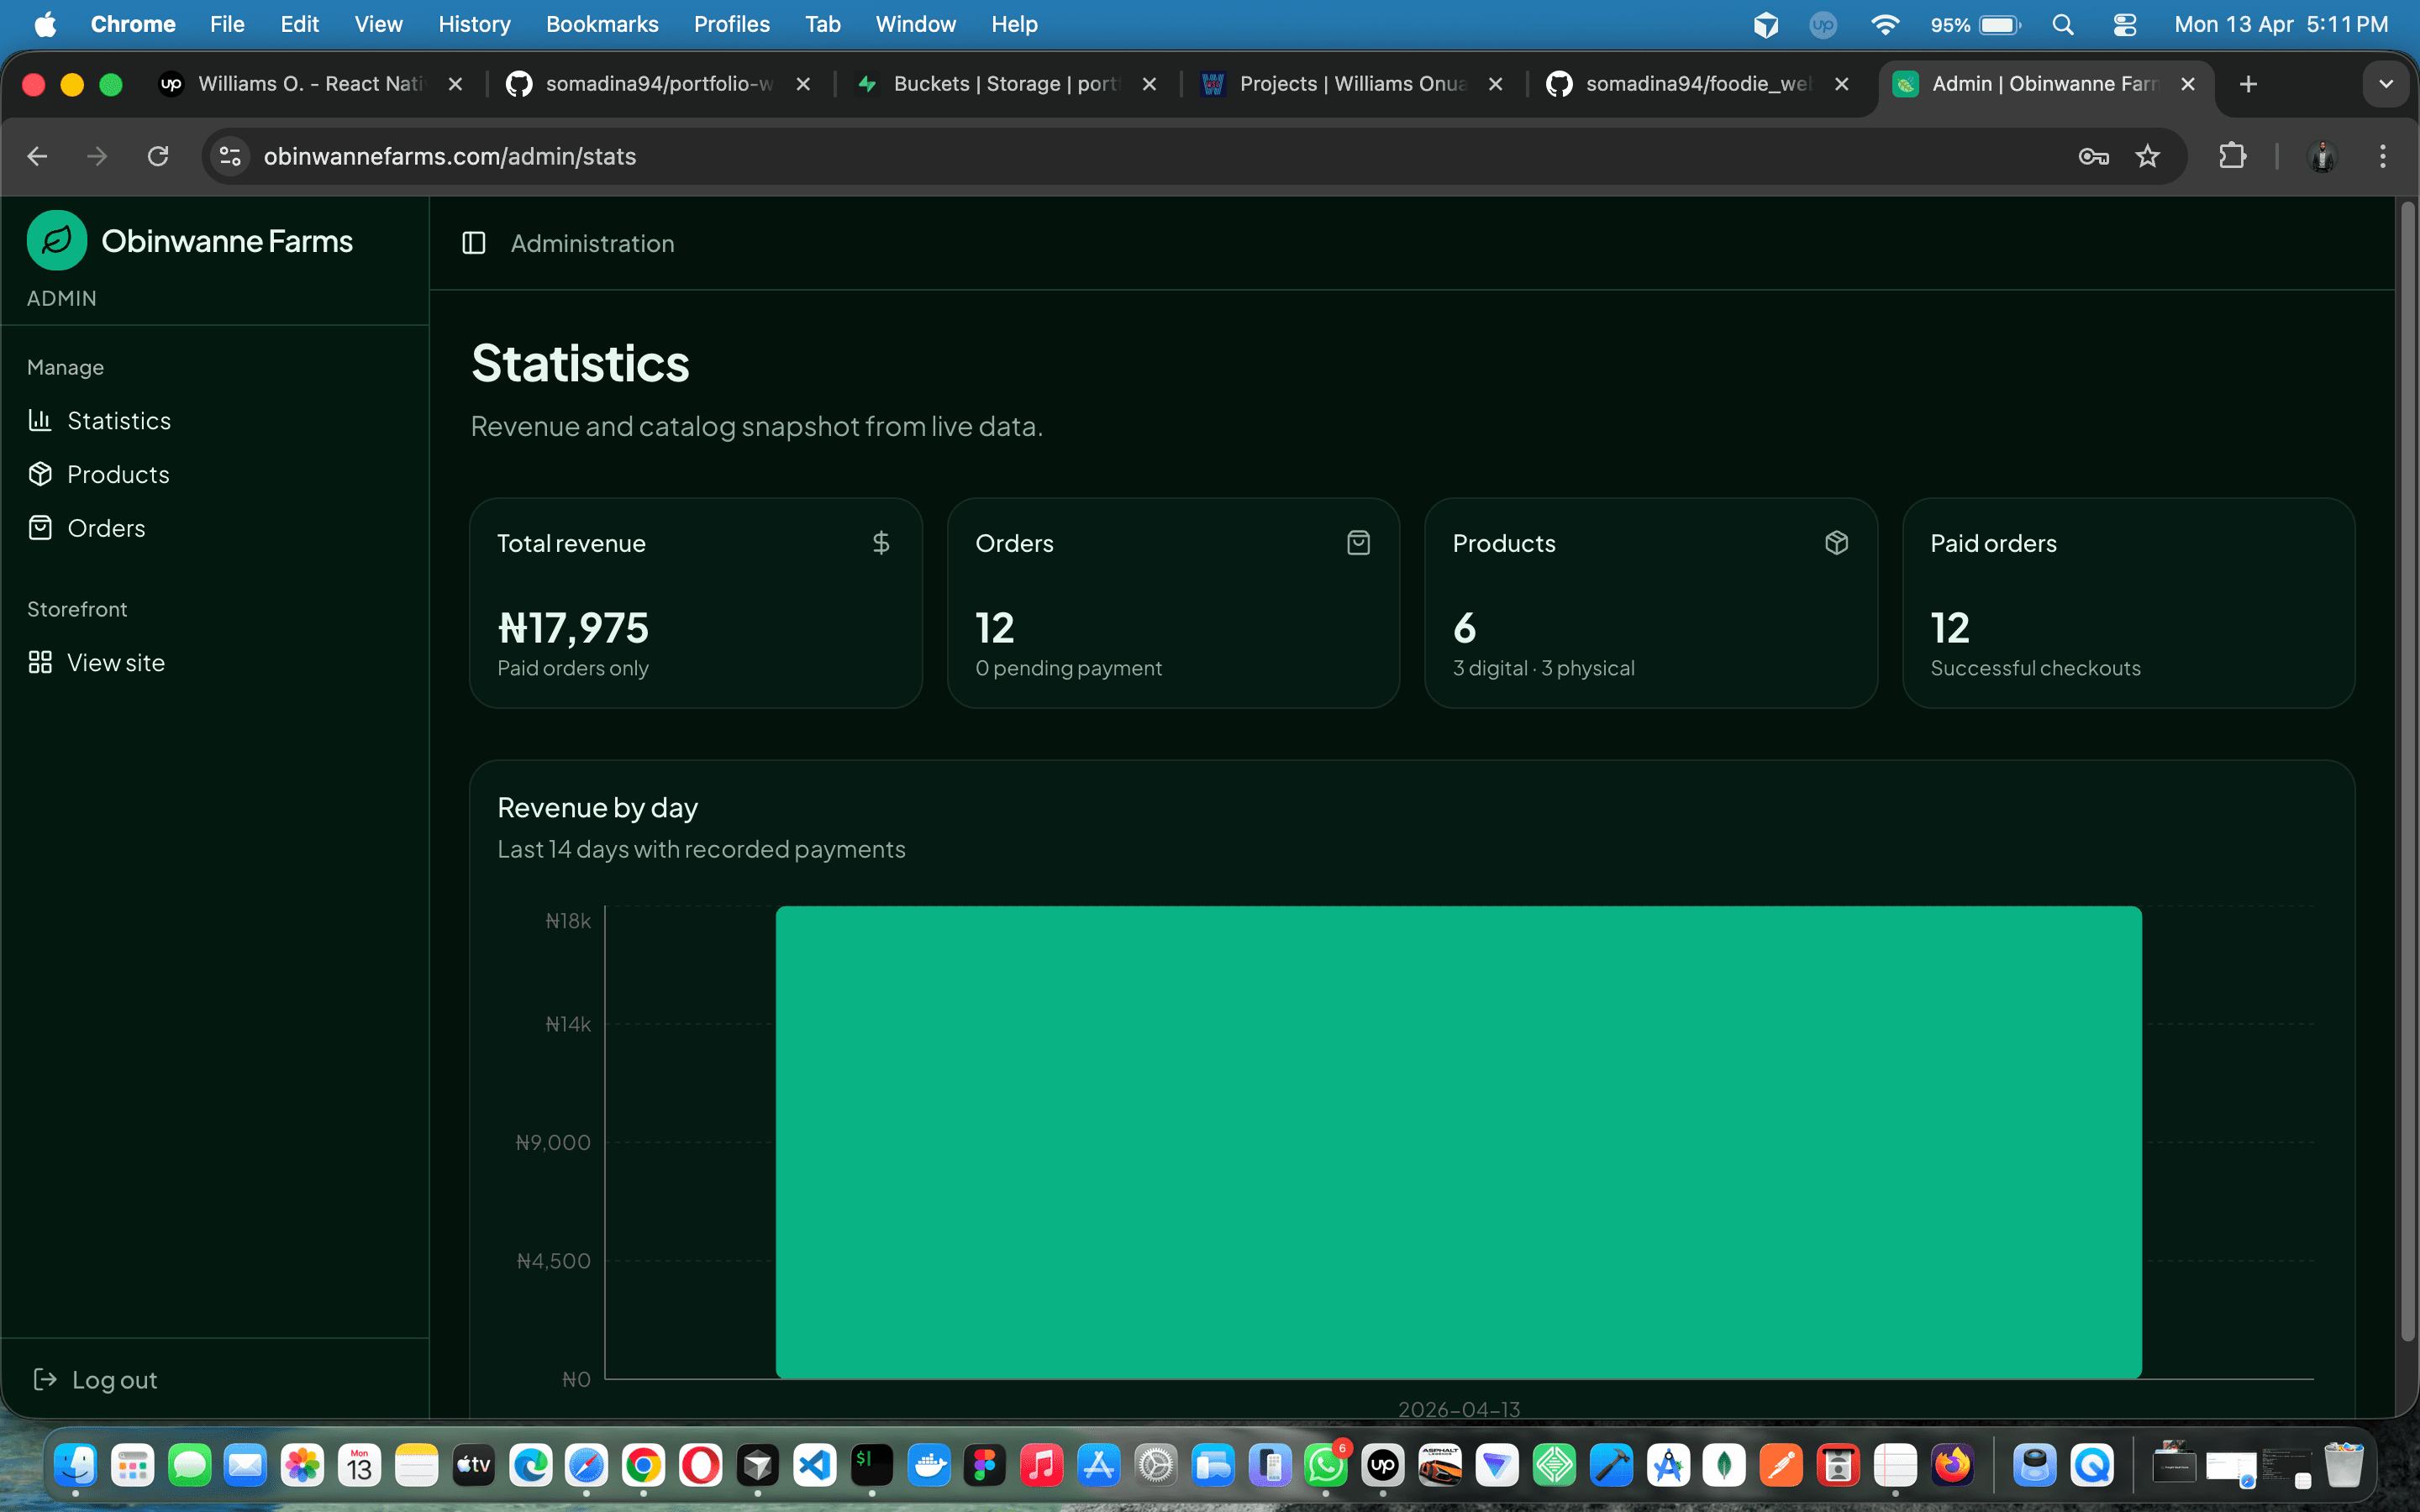Toggle the sidebar panel icon

tap(474, 243)
